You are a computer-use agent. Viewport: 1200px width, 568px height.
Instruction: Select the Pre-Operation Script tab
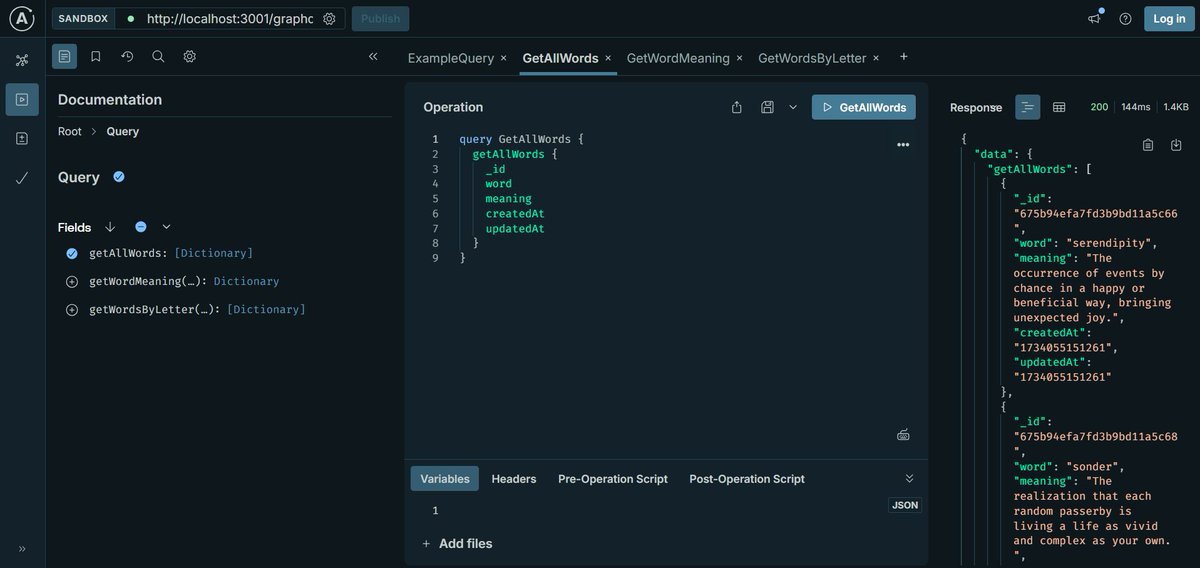coord(613,479)
